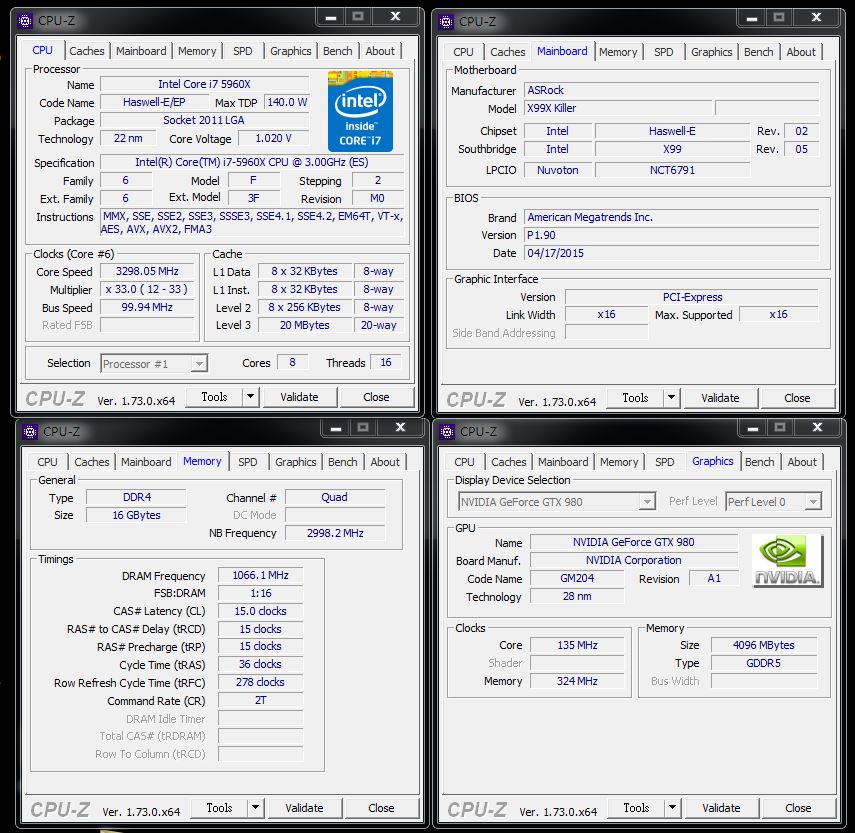Select Mainboard tab in Graphics window
Viewport: 855px width, 833px height.
pyautogui.click(x=563, y=462)
